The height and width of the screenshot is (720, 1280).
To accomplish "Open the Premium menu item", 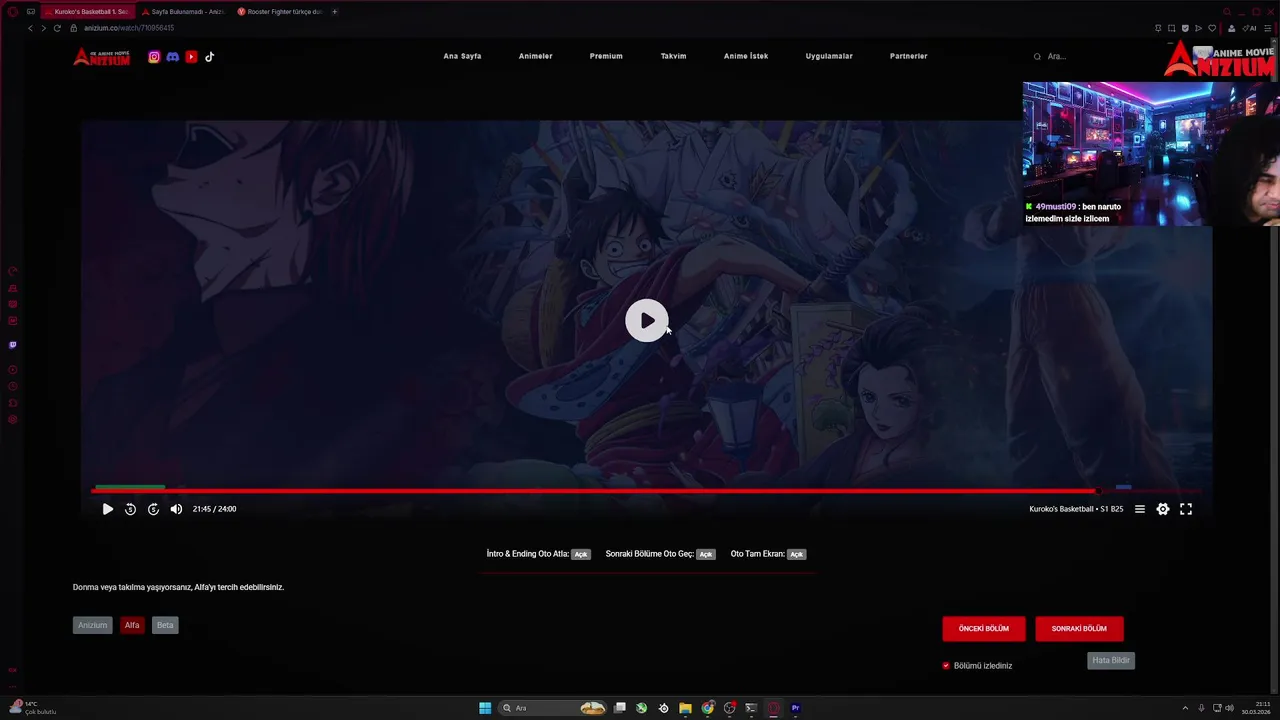I will click(x=606, y=56).
